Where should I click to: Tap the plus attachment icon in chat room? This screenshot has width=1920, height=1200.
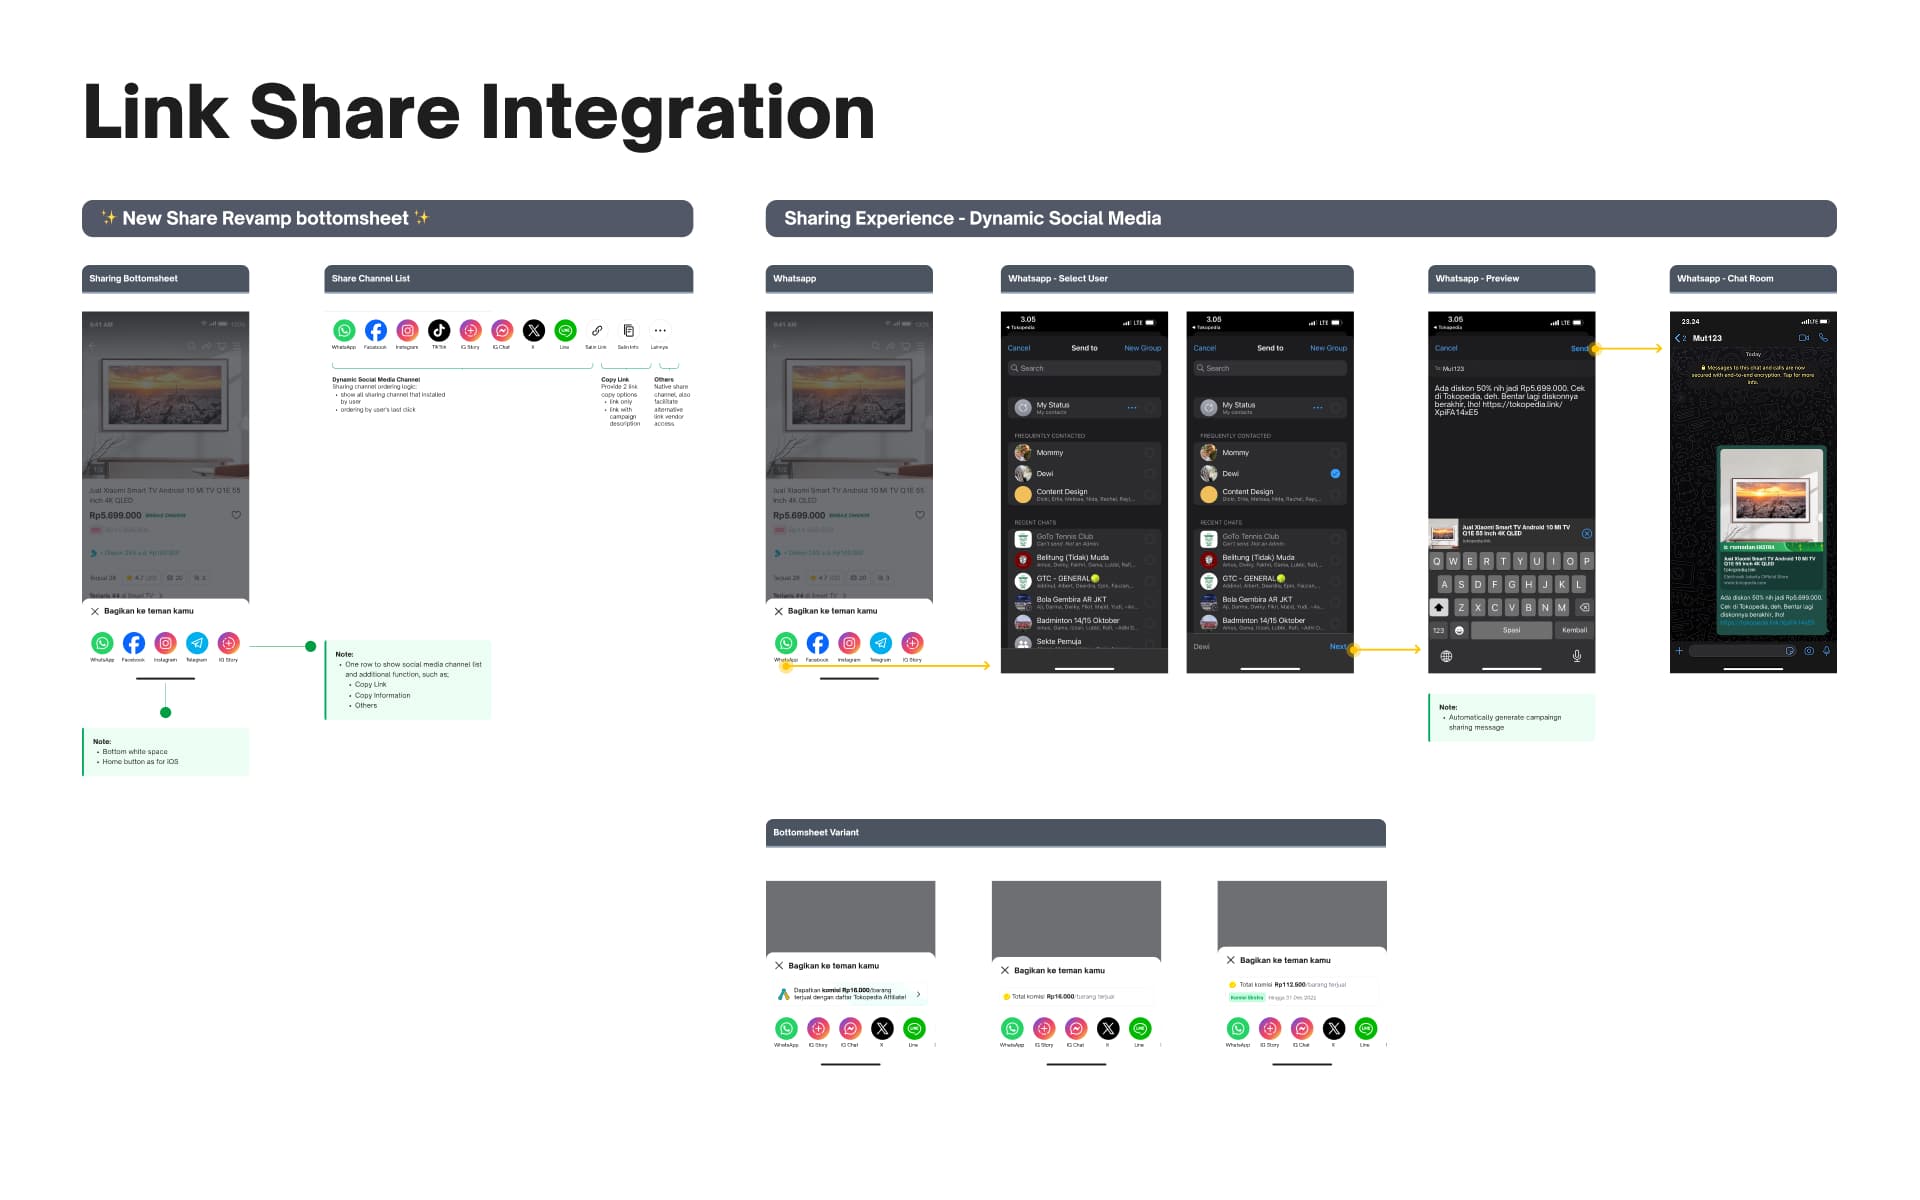(1679, 651)
